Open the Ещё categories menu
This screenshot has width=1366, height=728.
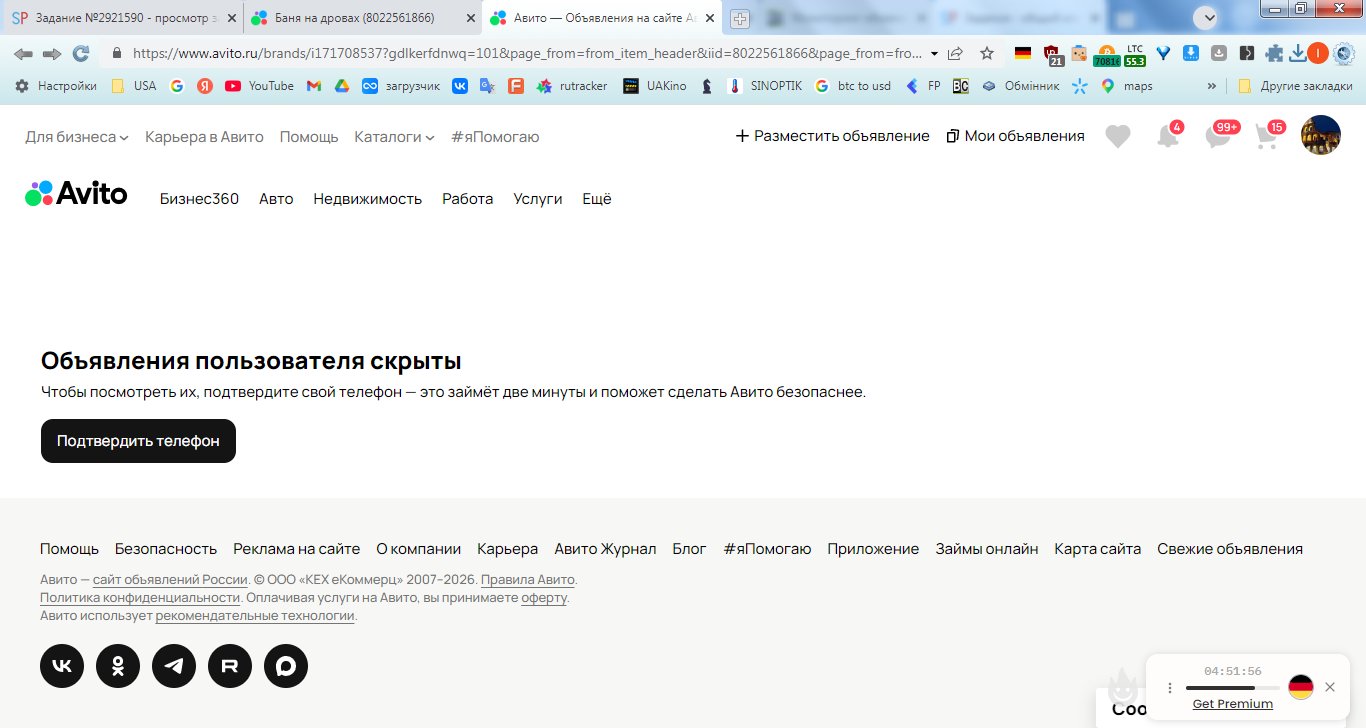pyautogui.click(x=597, y=199)
